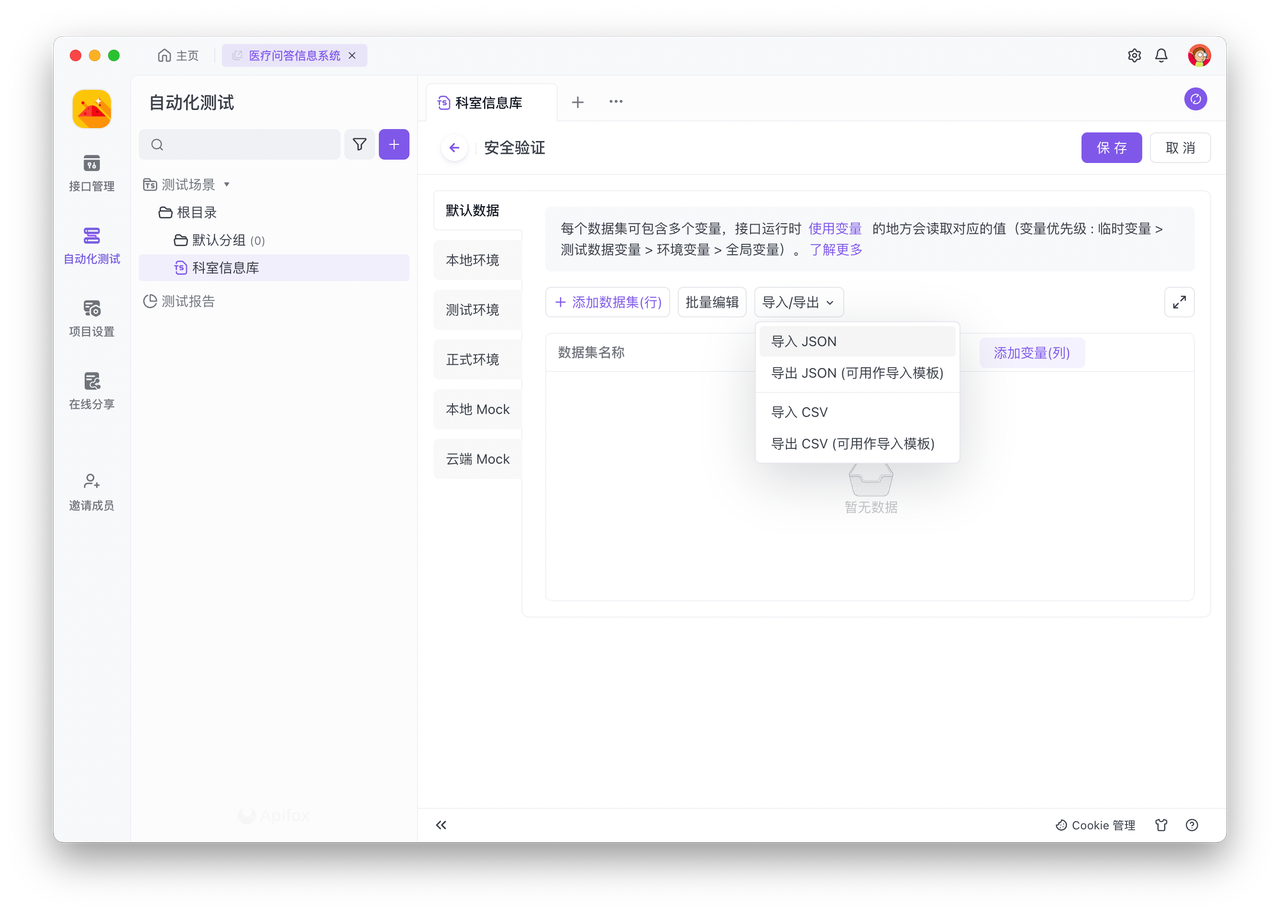
Task: Select 科室信息库 in the tree
Action: [x=226, y=268]
